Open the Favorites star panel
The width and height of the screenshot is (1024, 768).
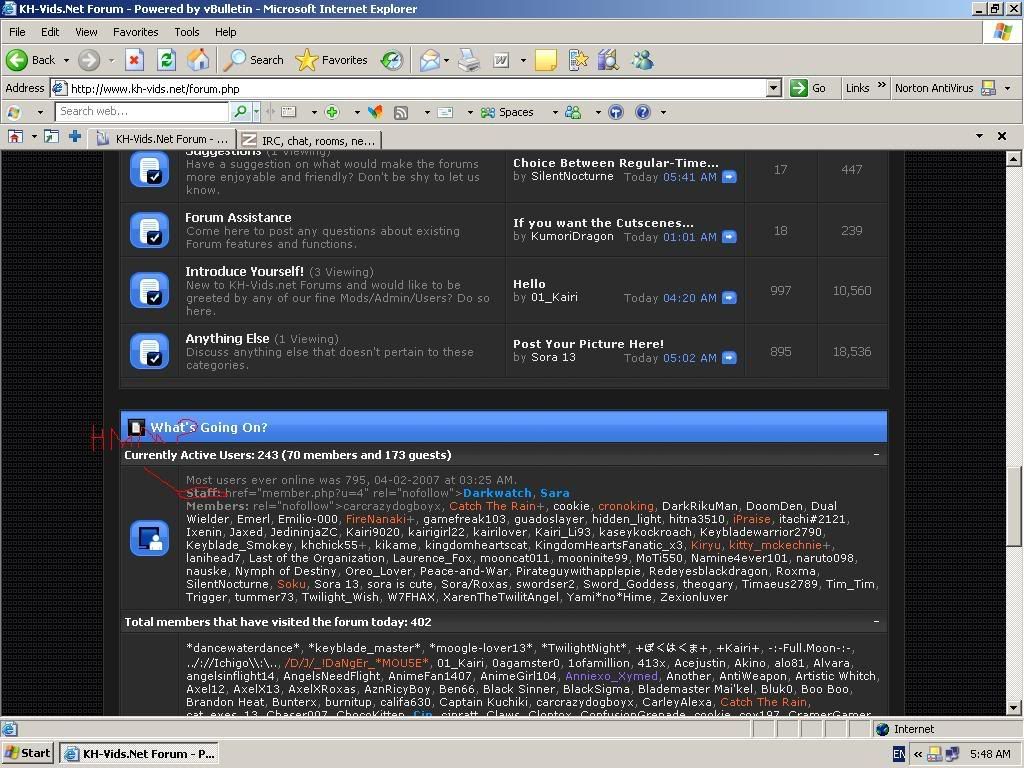tap(332, 60)
